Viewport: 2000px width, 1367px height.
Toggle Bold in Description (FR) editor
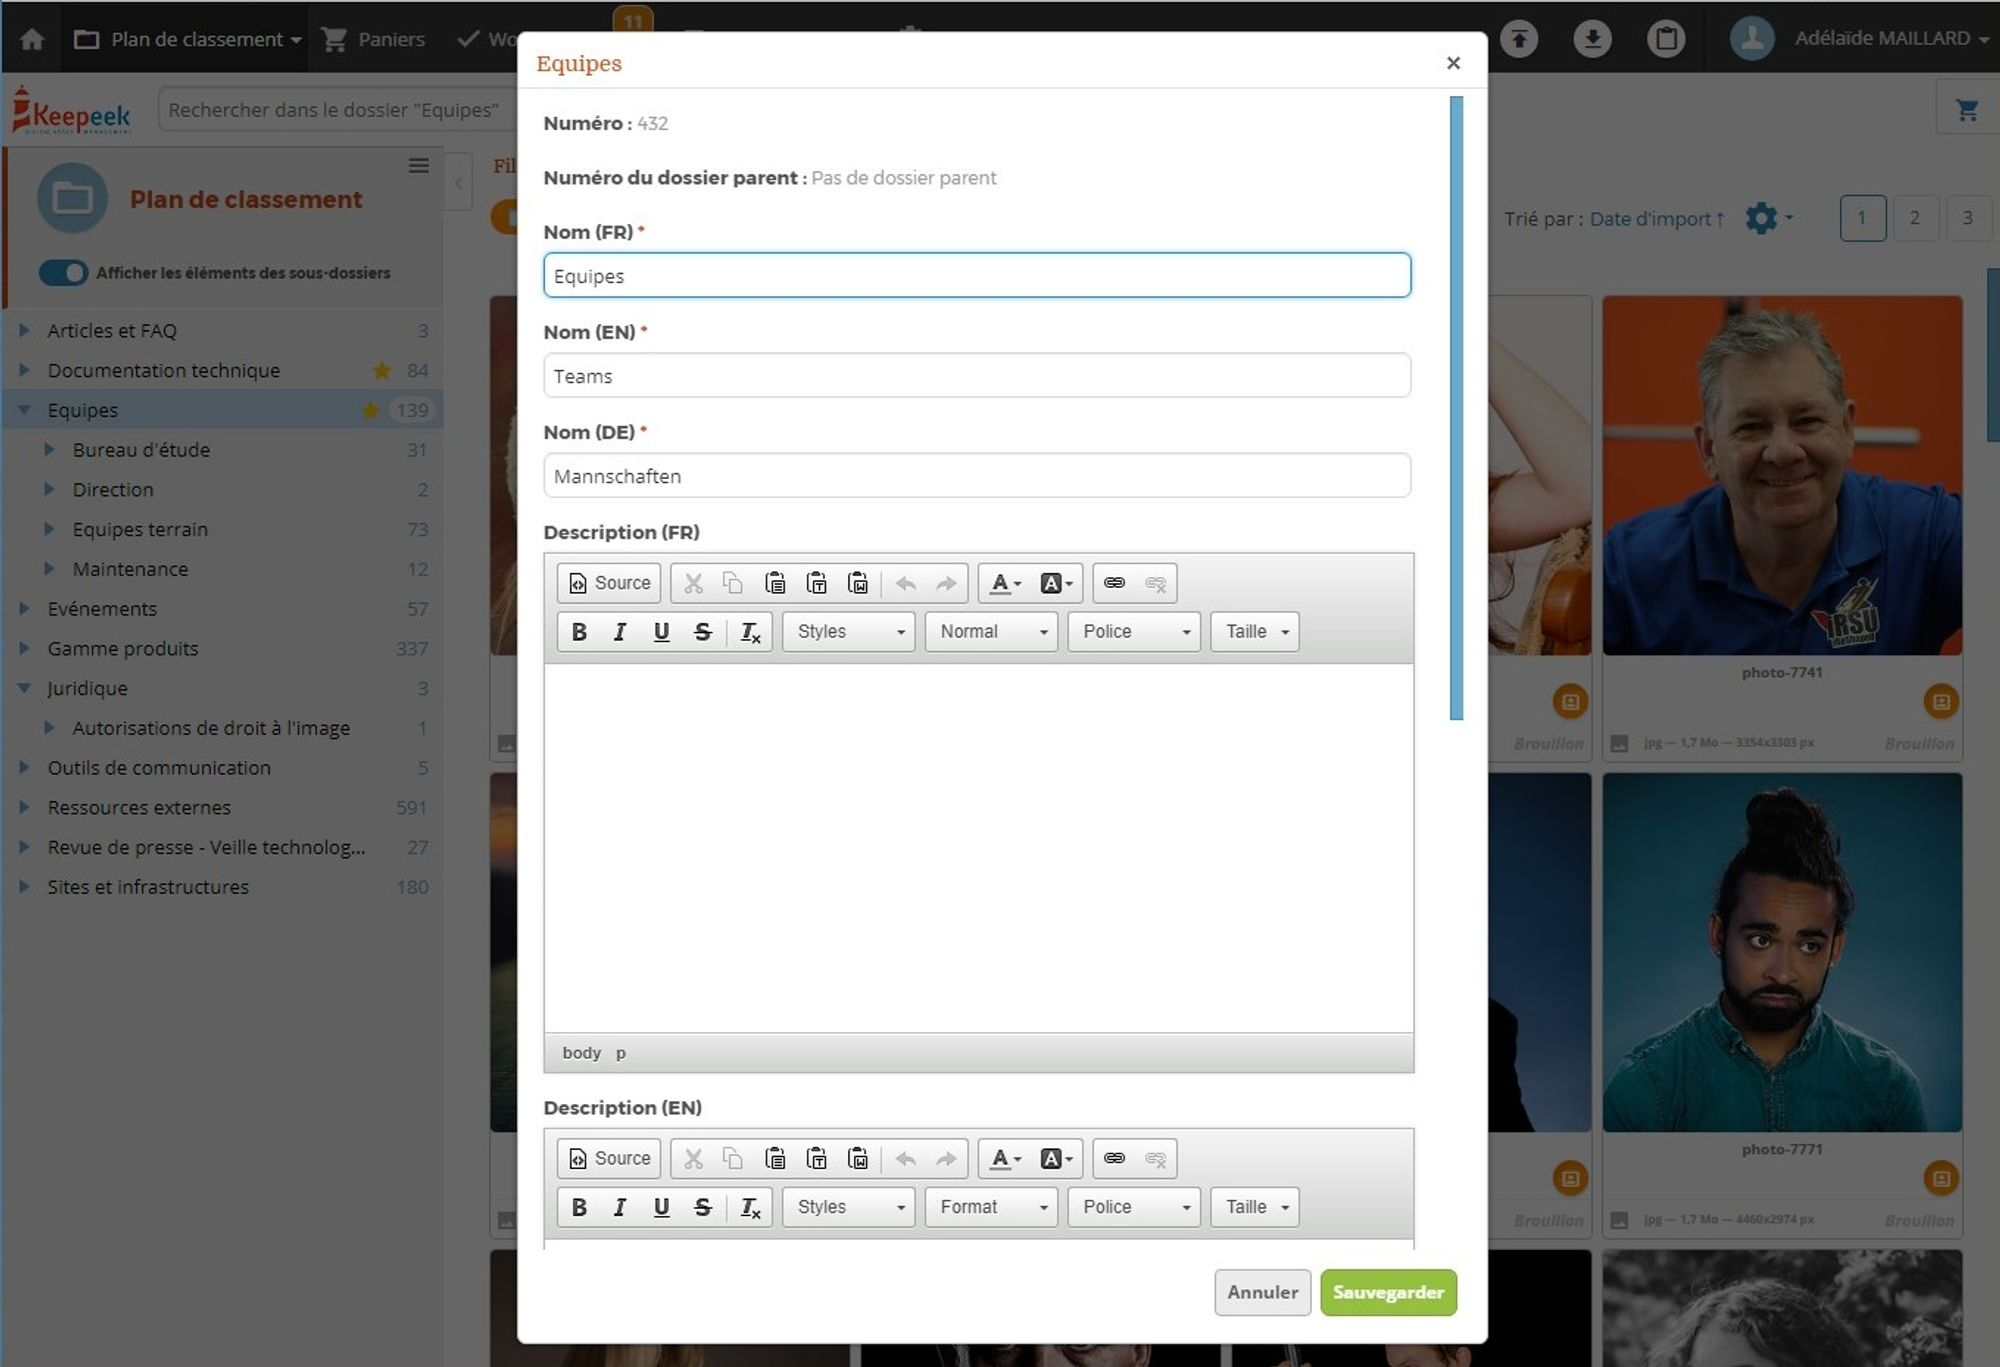click(x=579, y=632)
